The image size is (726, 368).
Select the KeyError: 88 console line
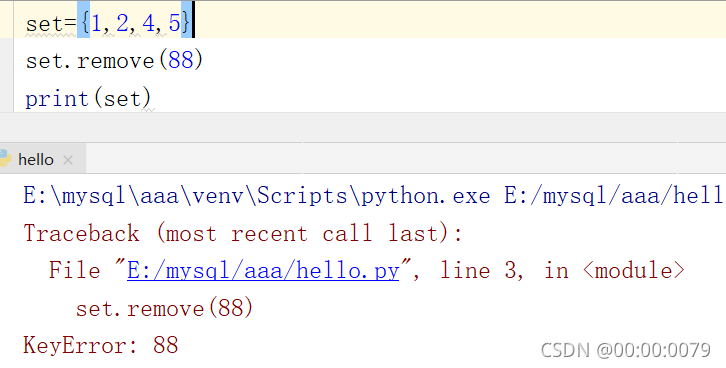click(x=100, y=345)
